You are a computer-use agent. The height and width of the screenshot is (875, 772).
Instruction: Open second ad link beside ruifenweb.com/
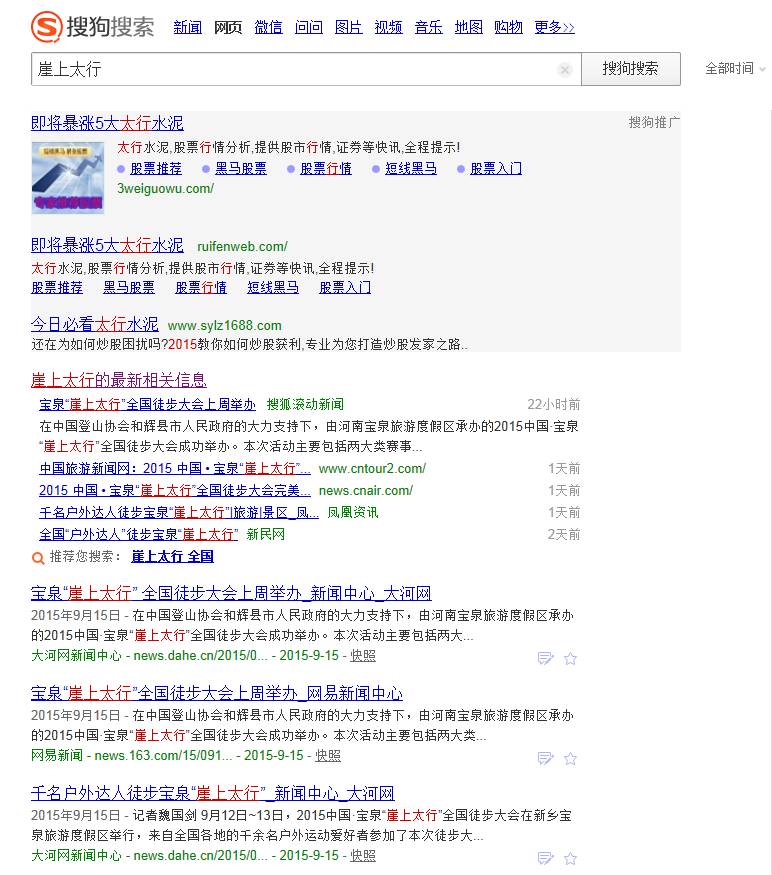tap(107, 245)
